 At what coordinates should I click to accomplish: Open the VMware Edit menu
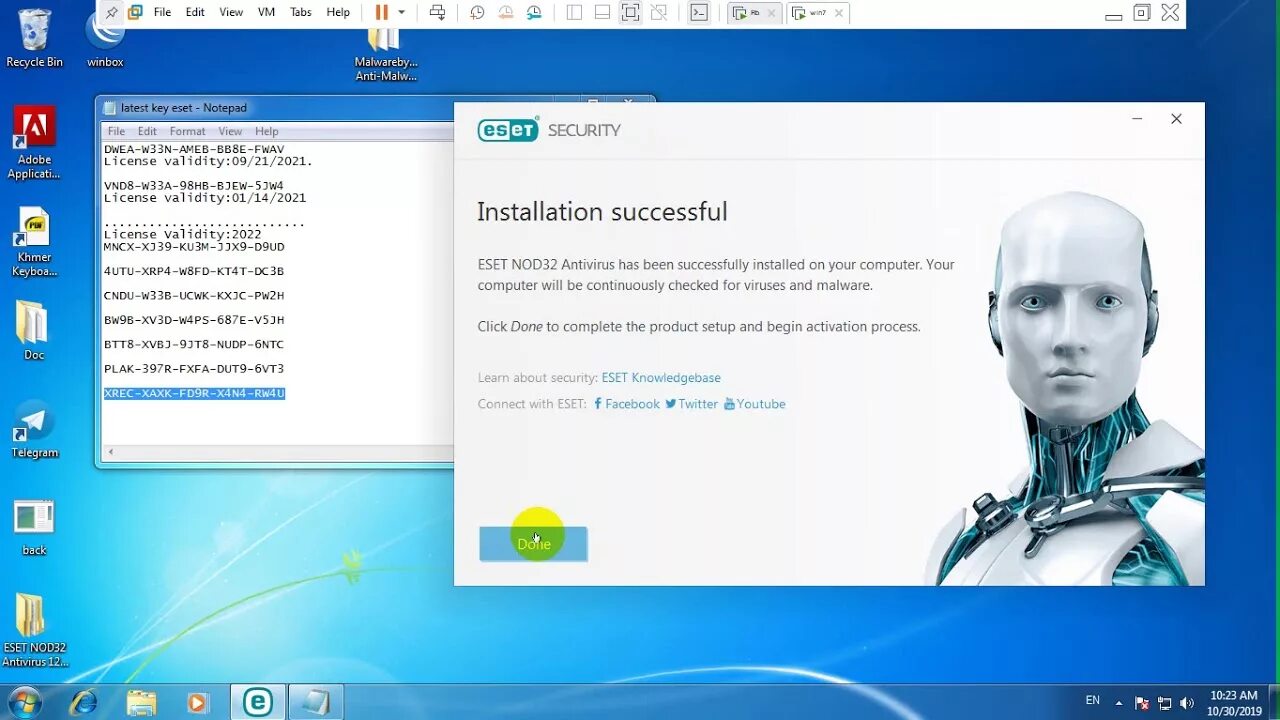pos(195,12)
